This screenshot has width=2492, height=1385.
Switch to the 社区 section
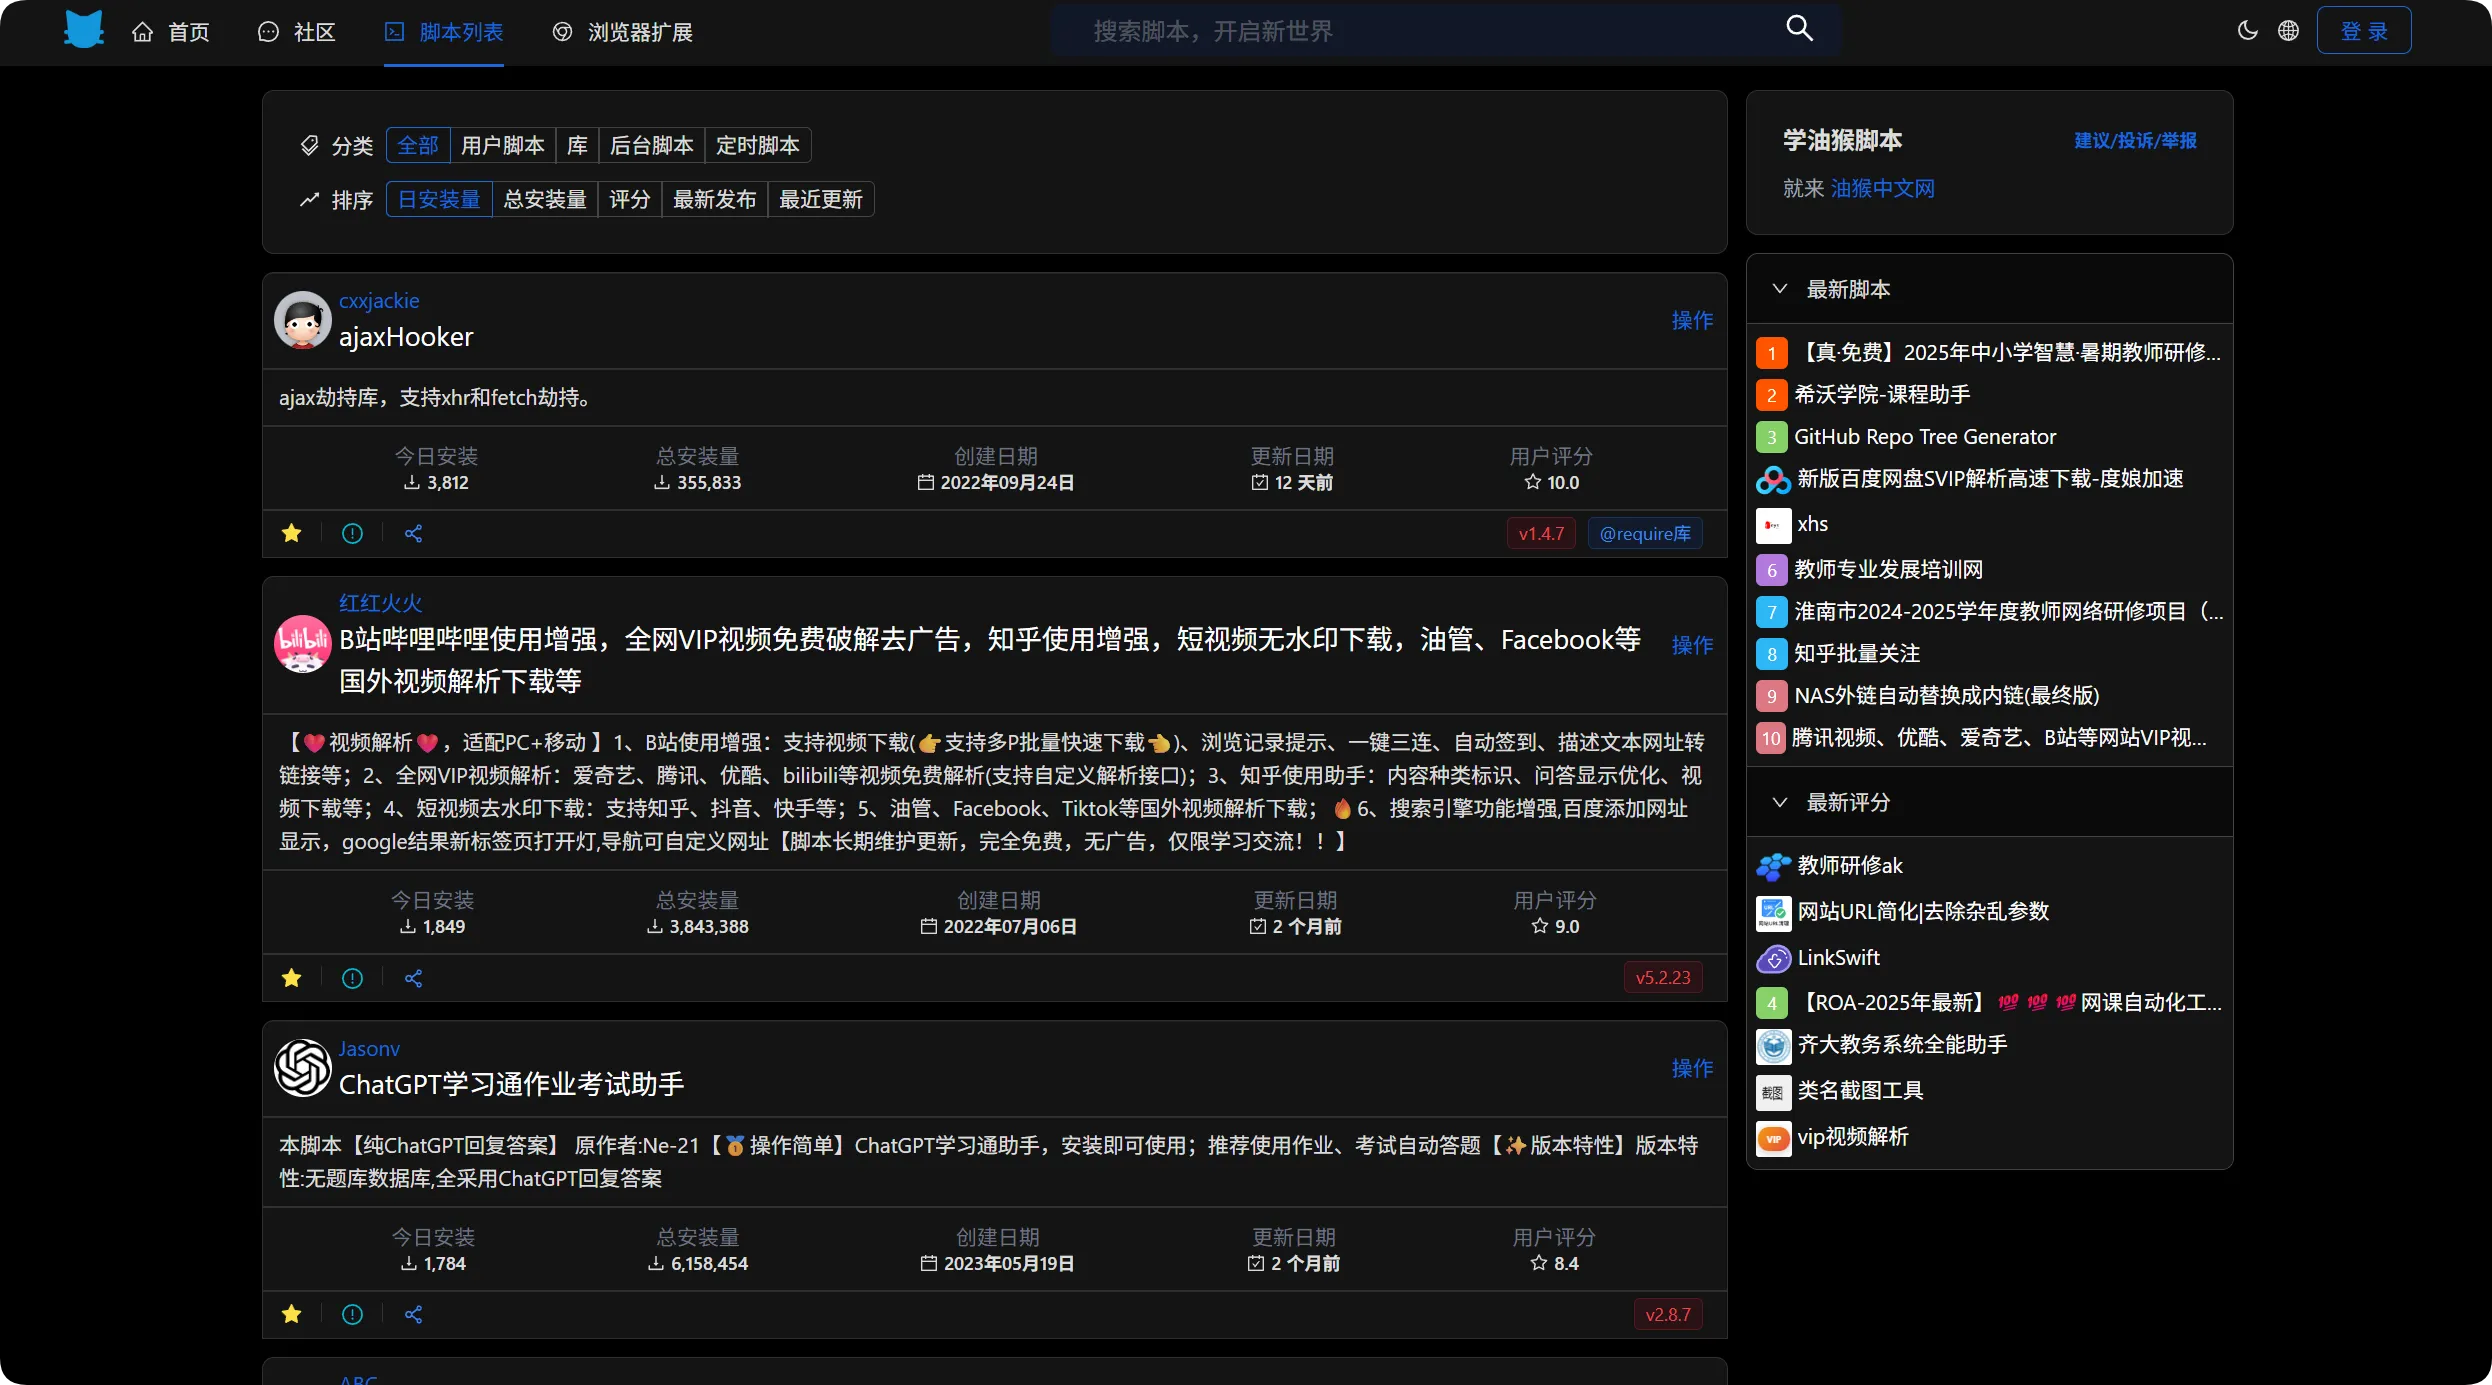coord(297,31)
